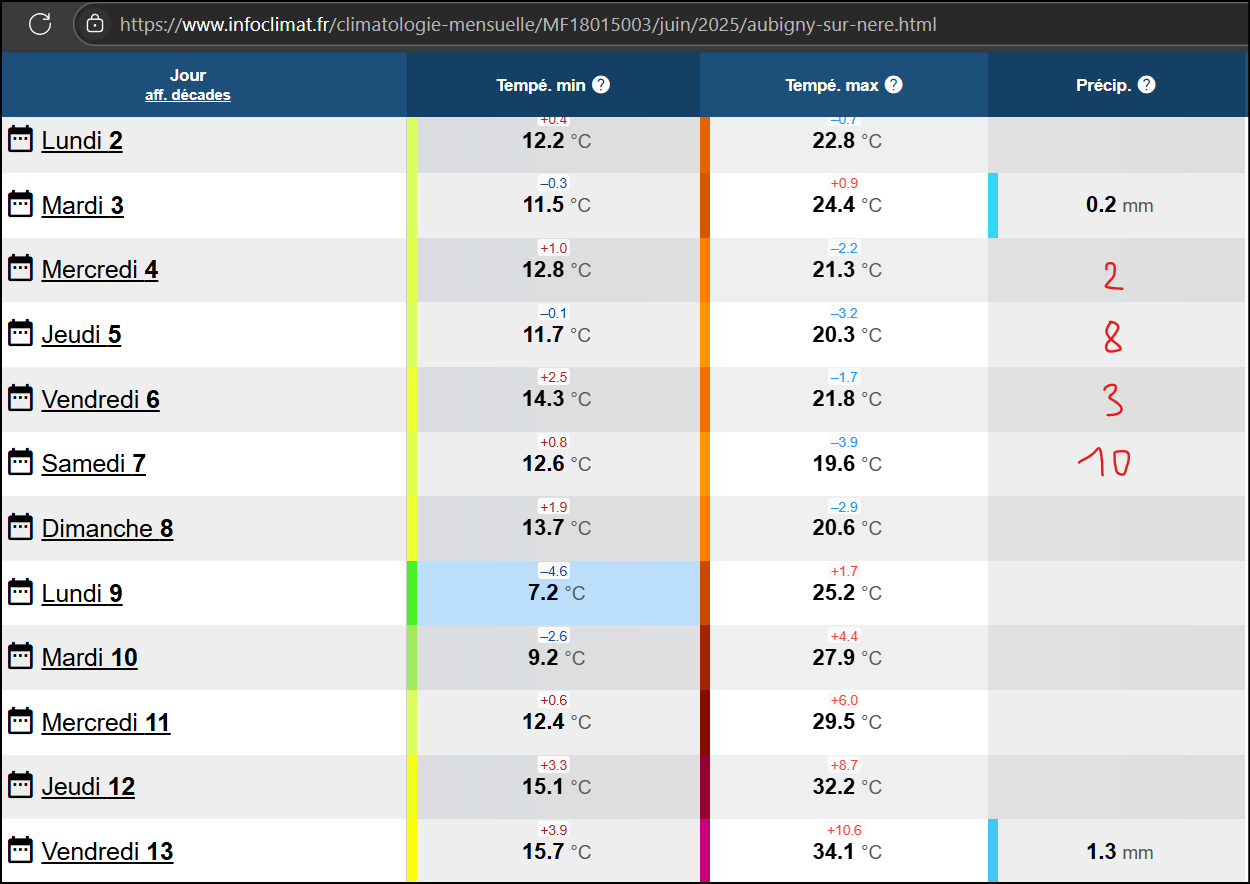Click the help icon next to Tempé. max
The height and width of the screenshot is (884, 1250).
[x=894, y=85]
